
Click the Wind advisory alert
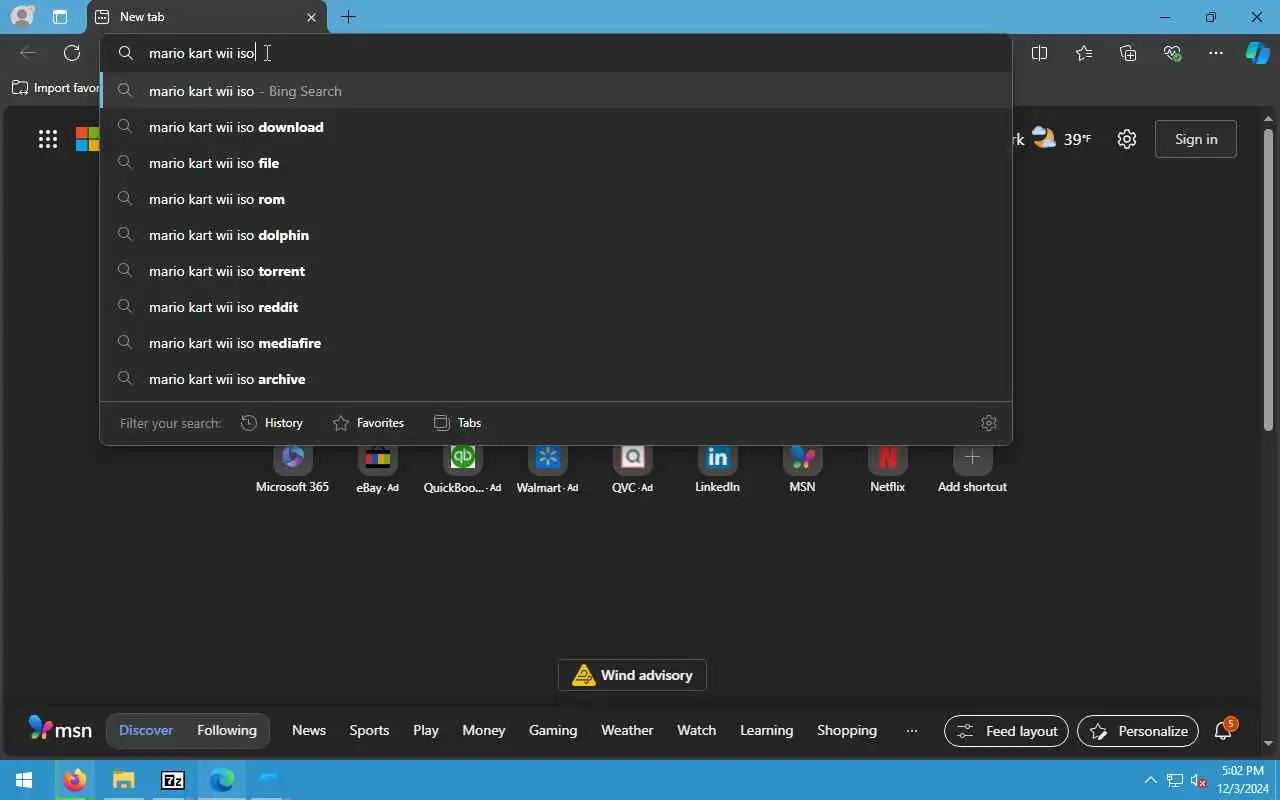[x=632, y=675]
